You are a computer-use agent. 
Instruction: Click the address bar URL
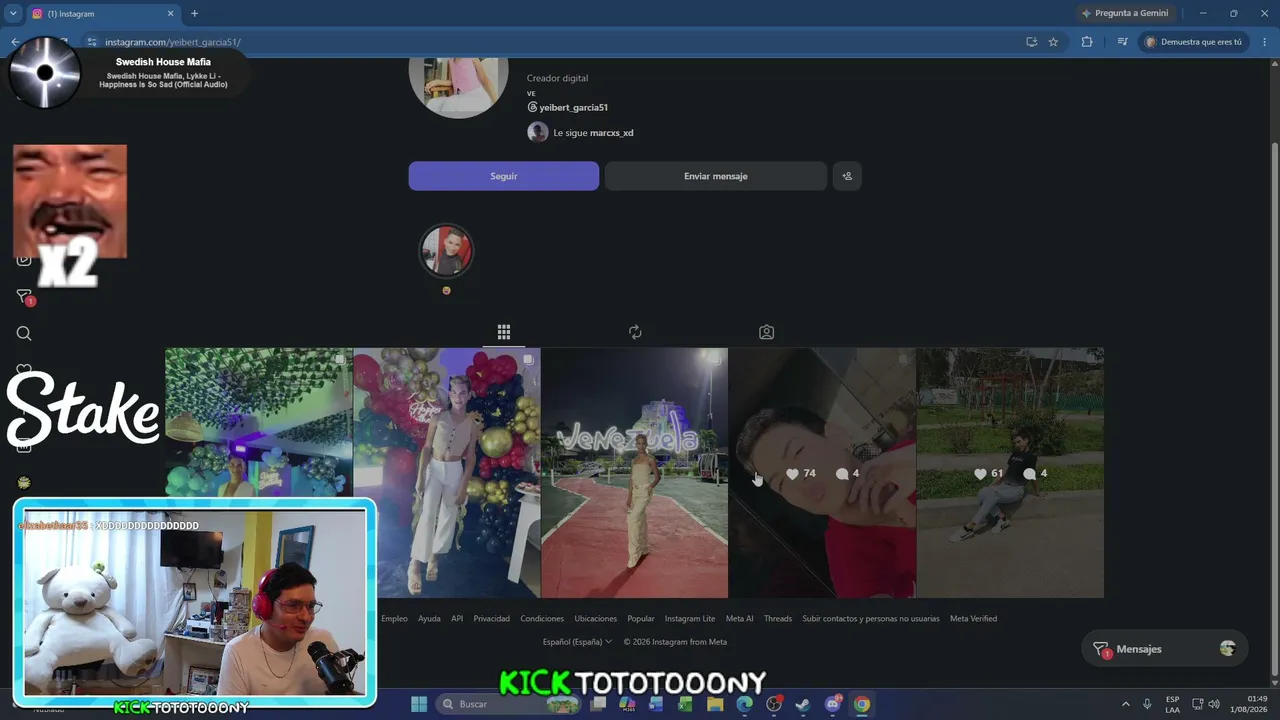point(173,42)
